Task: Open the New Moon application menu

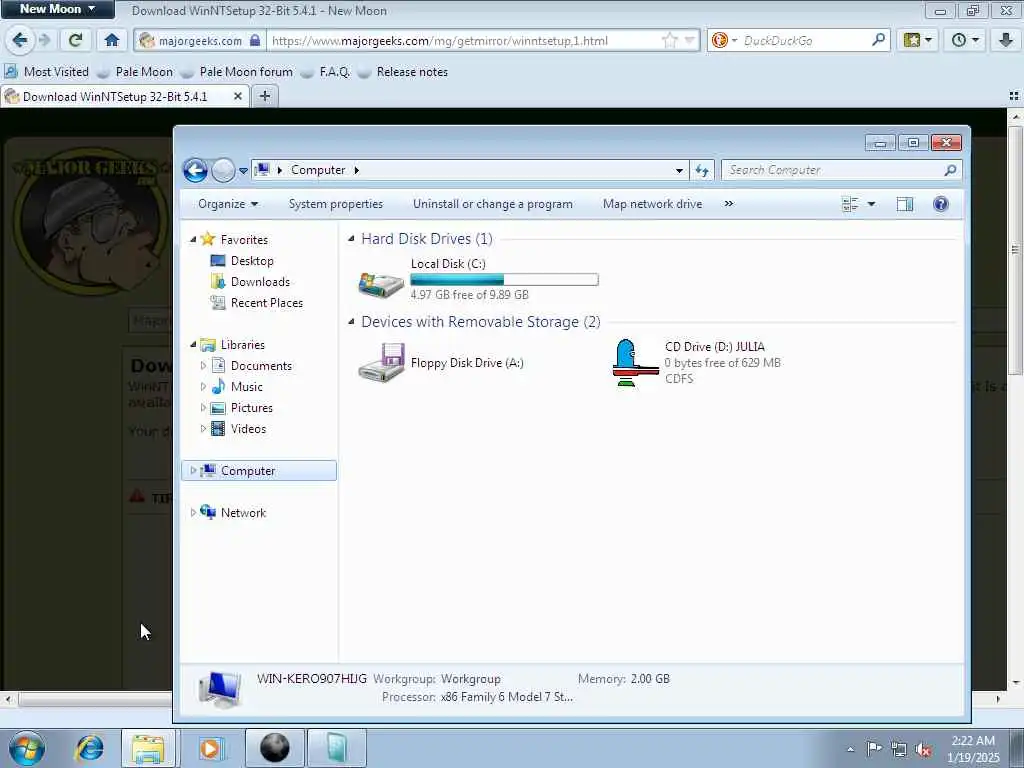Action: click(x=57, y=9)
